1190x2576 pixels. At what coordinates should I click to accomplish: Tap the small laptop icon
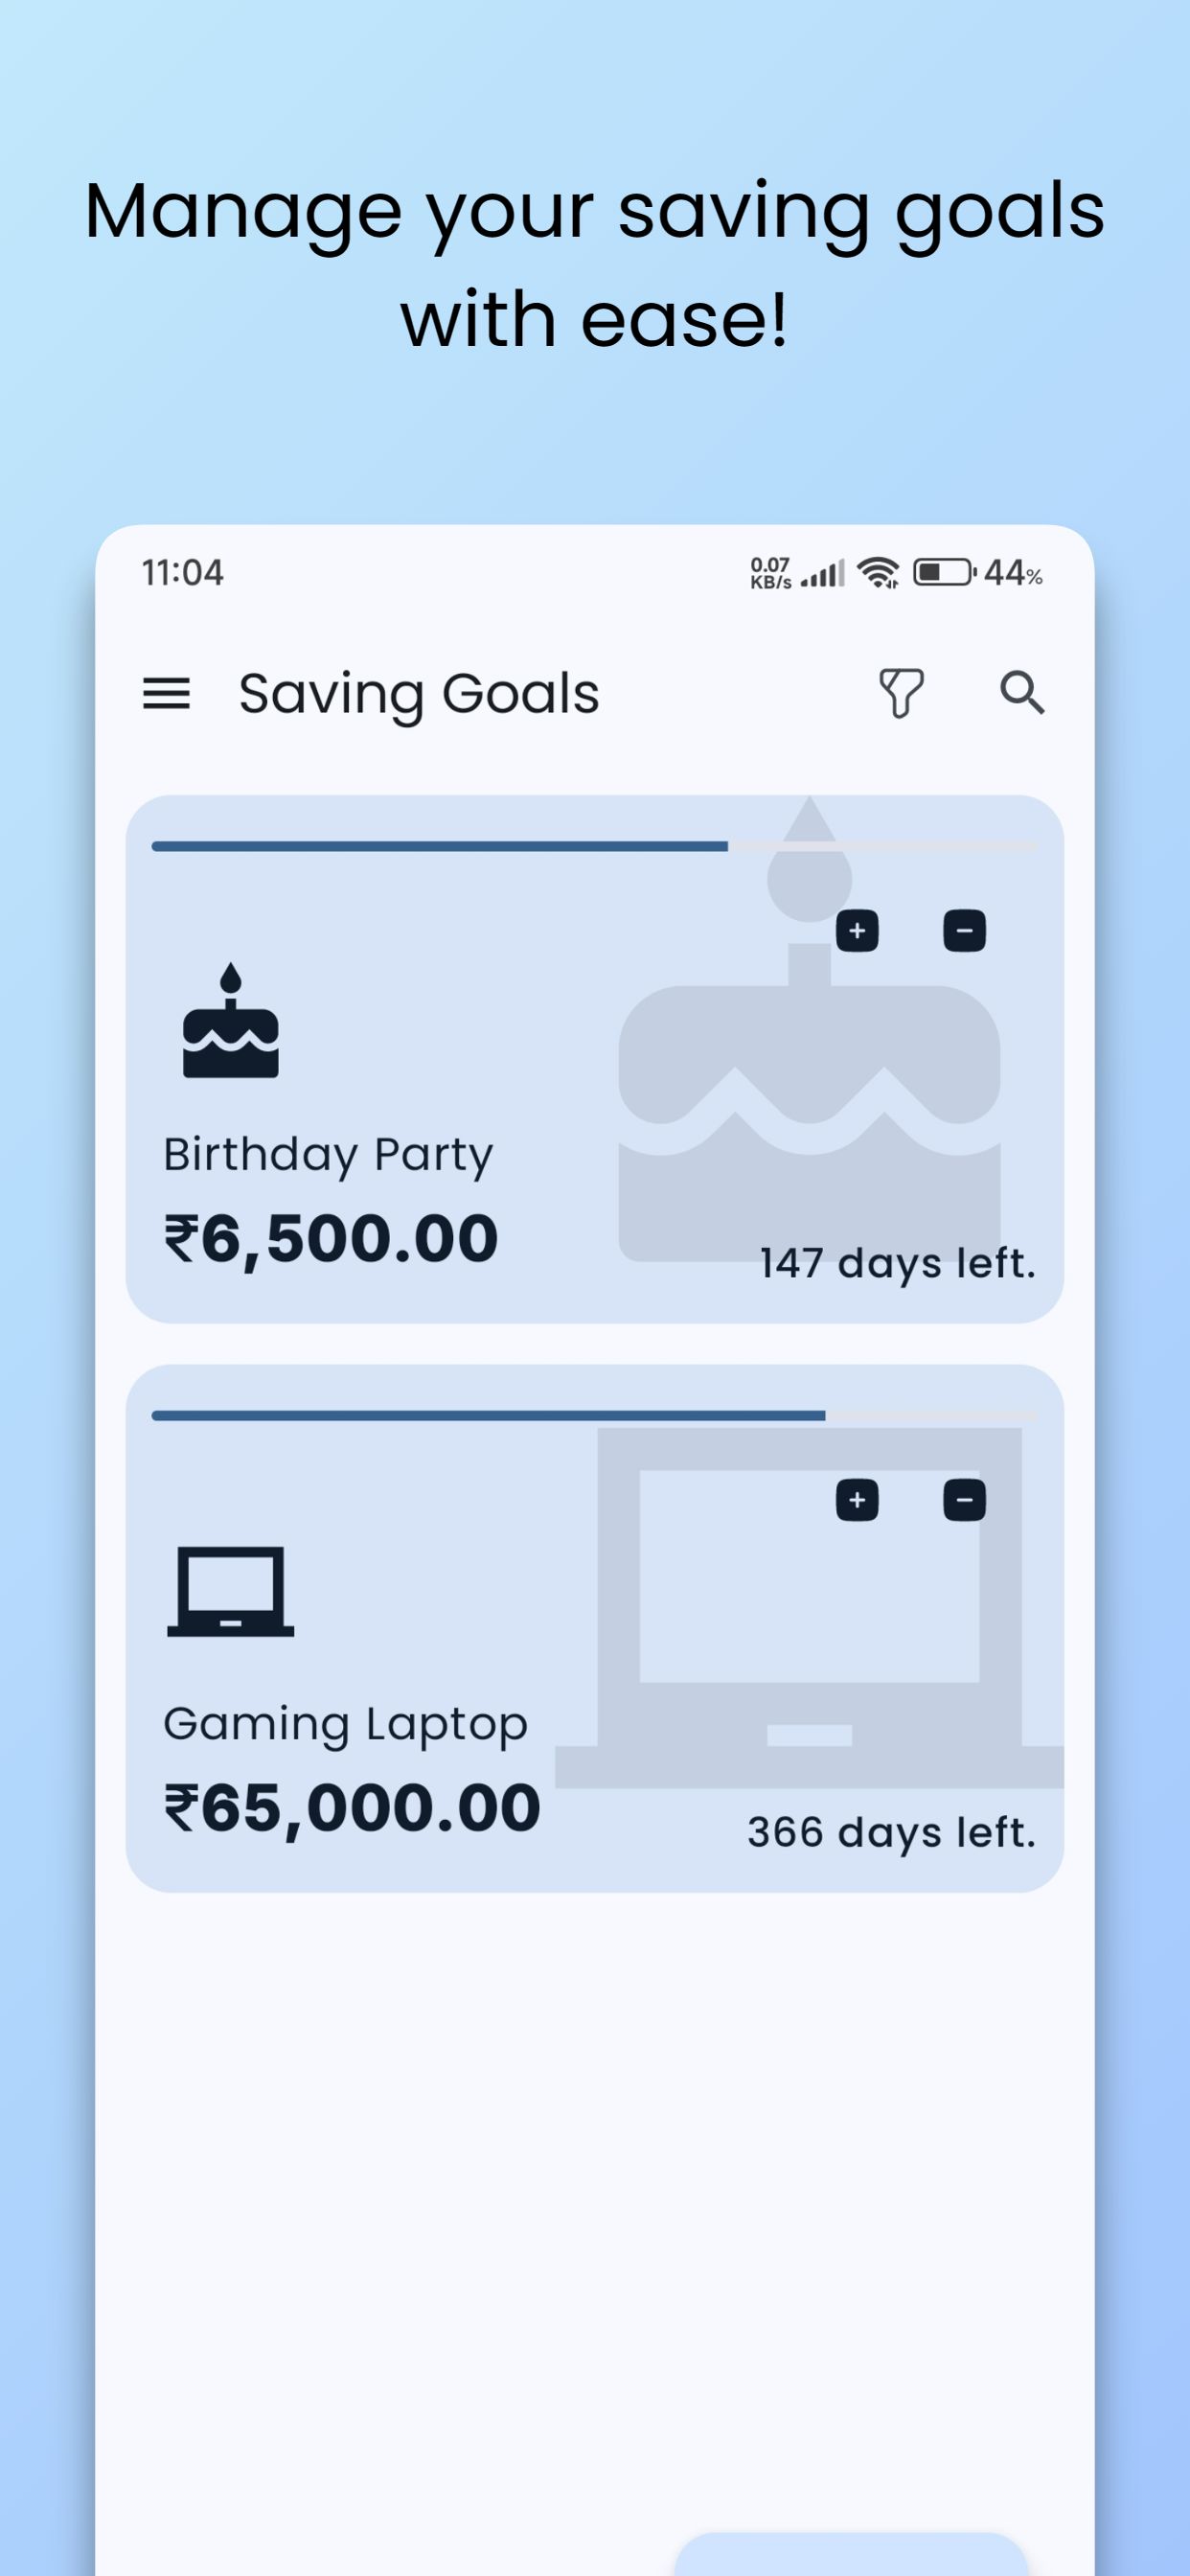[x=231, y=1591]
